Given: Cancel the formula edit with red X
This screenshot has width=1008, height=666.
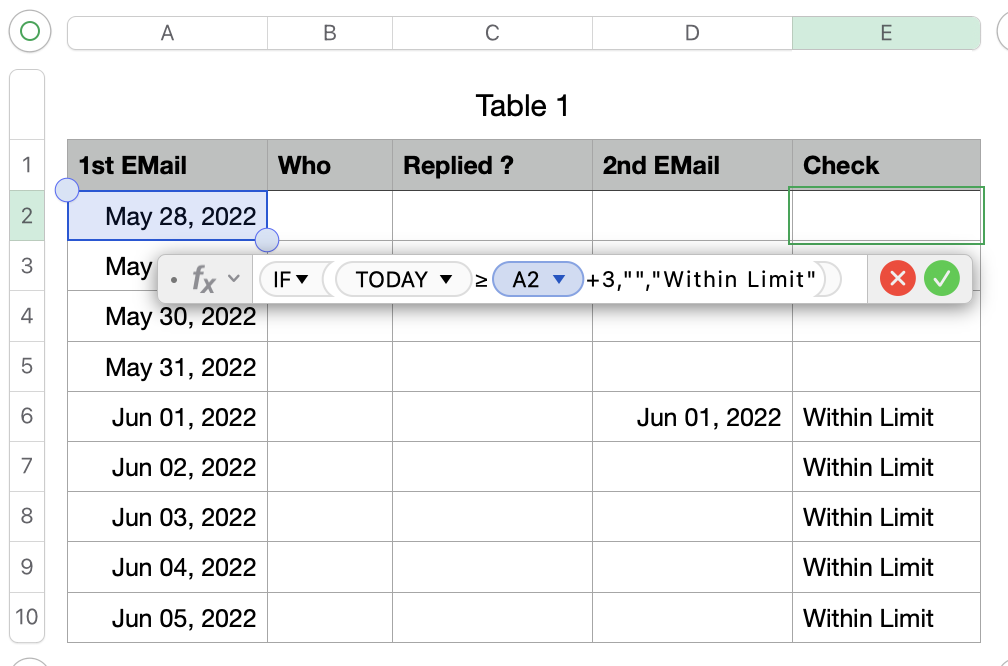Looking at the screenshot, I should [897, 279].
